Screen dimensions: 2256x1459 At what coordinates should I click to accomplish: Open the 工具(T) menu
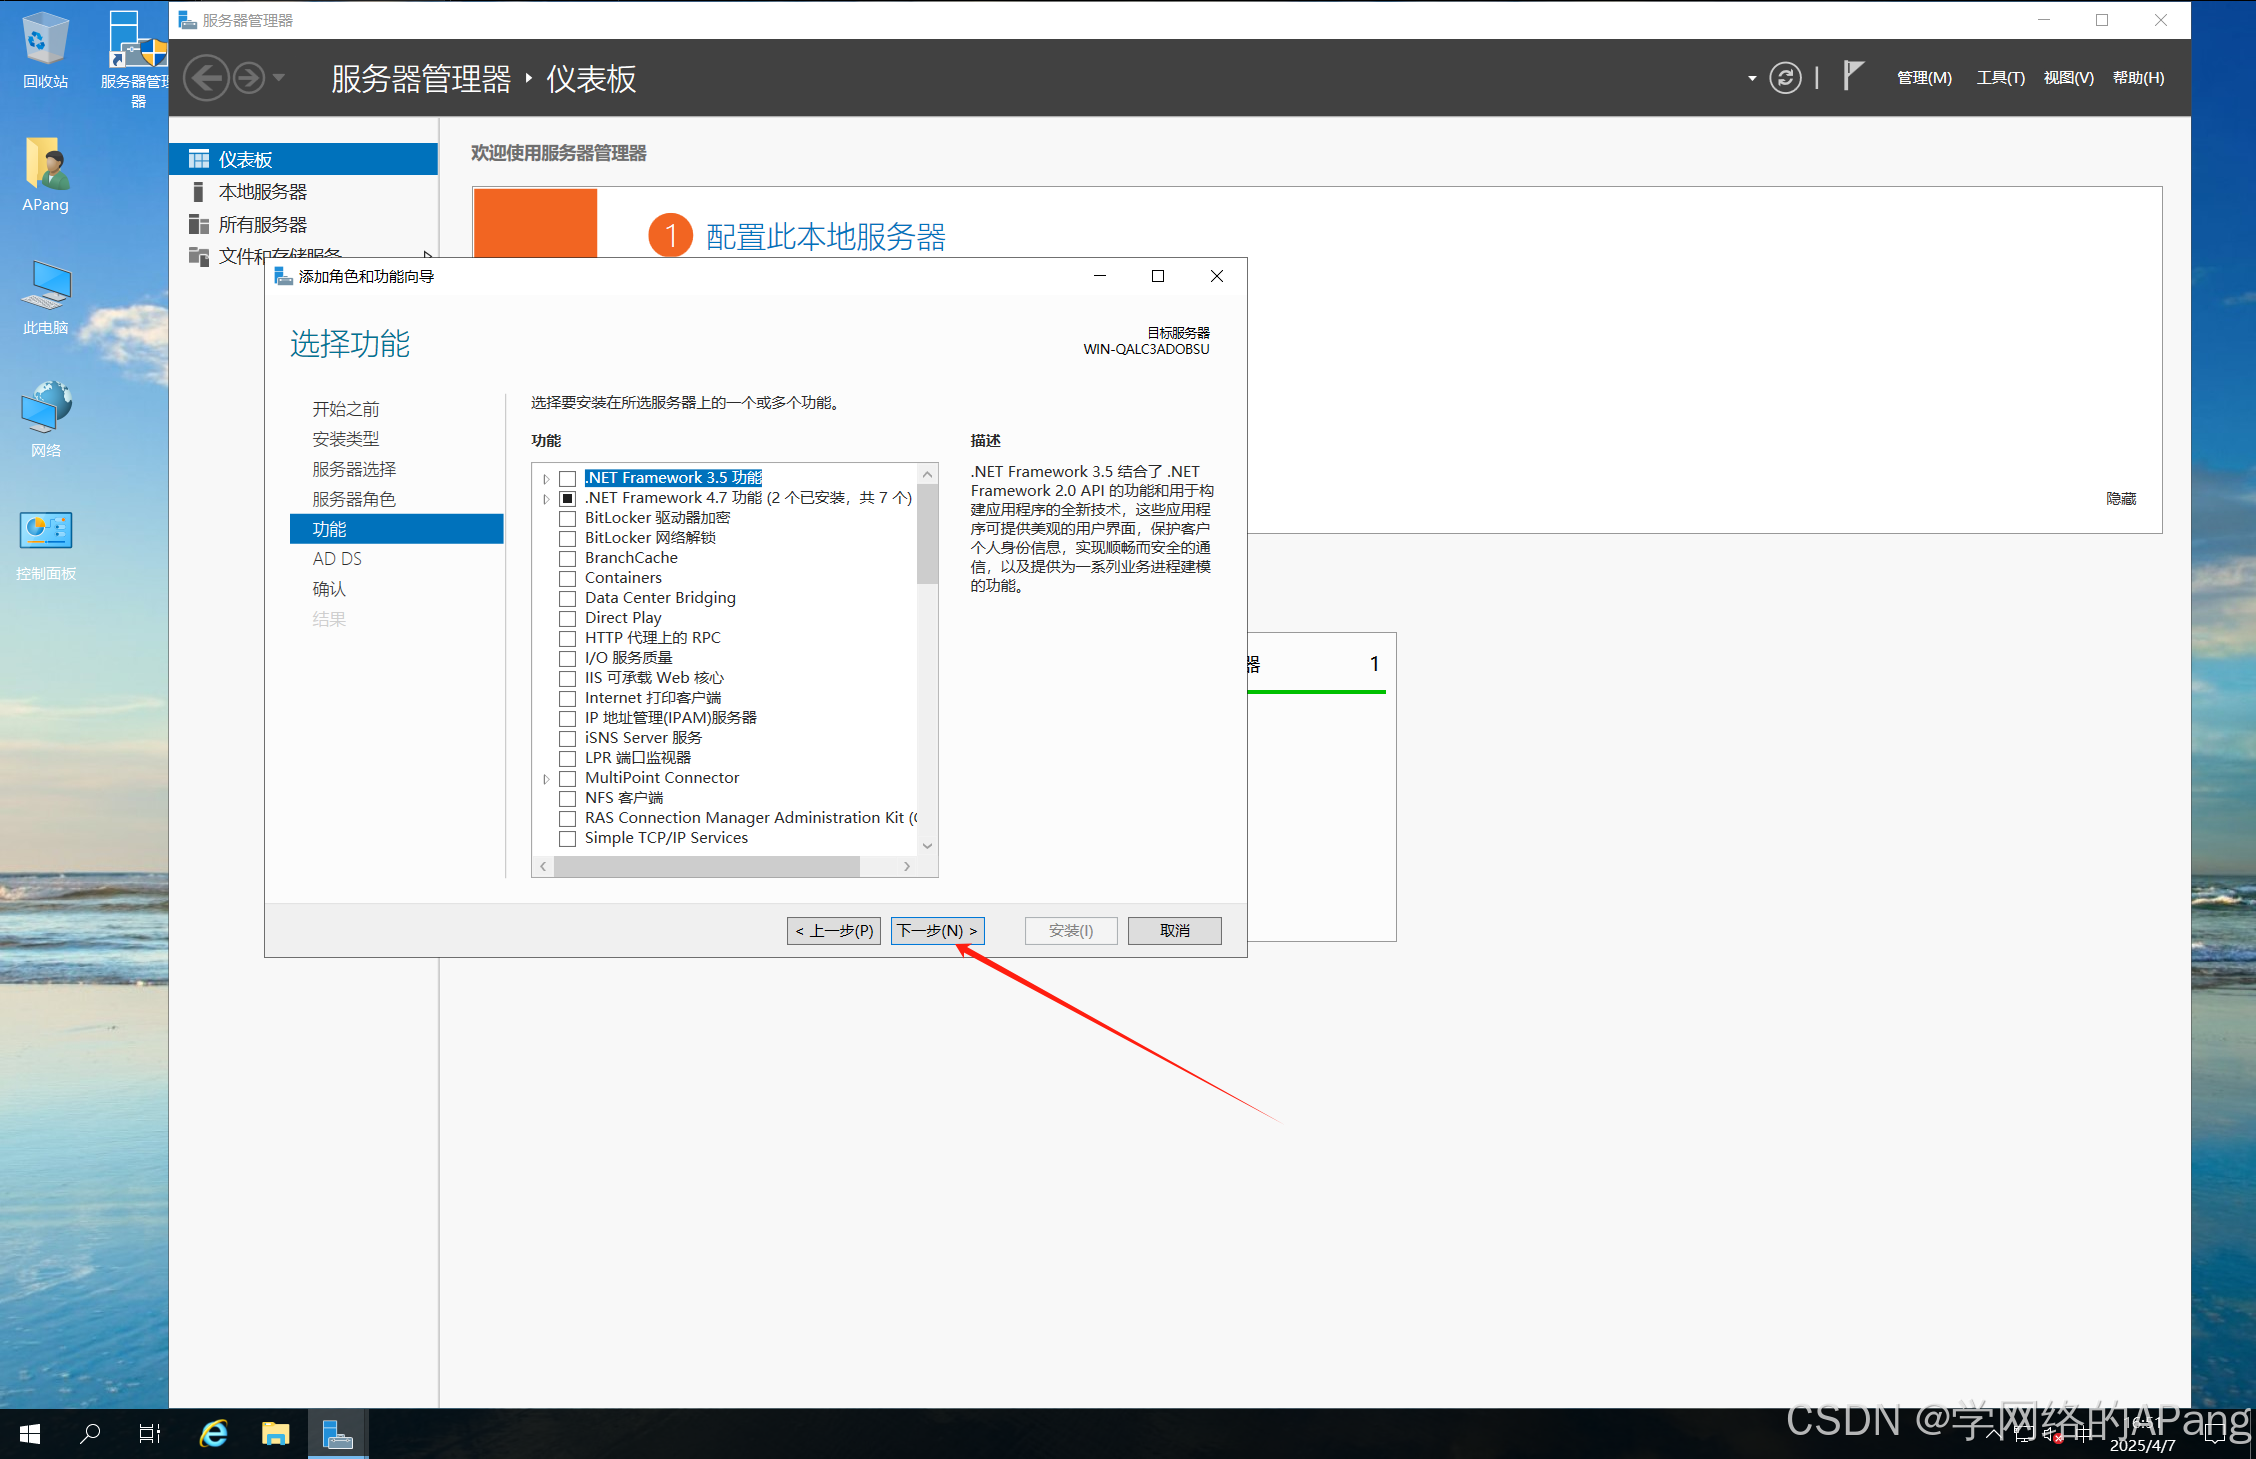pos(2000,78)
